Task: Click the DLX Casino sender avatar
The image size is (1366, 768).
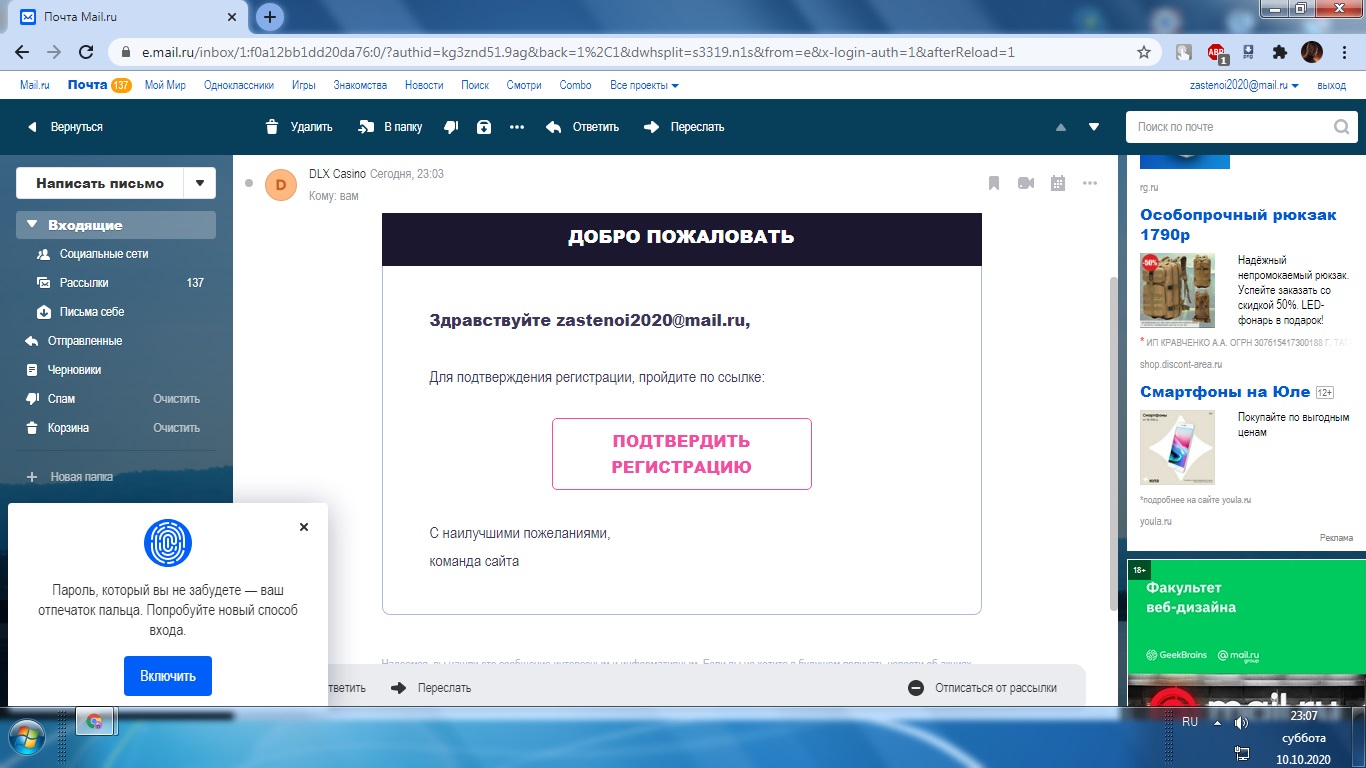Action: click(x=281, y=184)
